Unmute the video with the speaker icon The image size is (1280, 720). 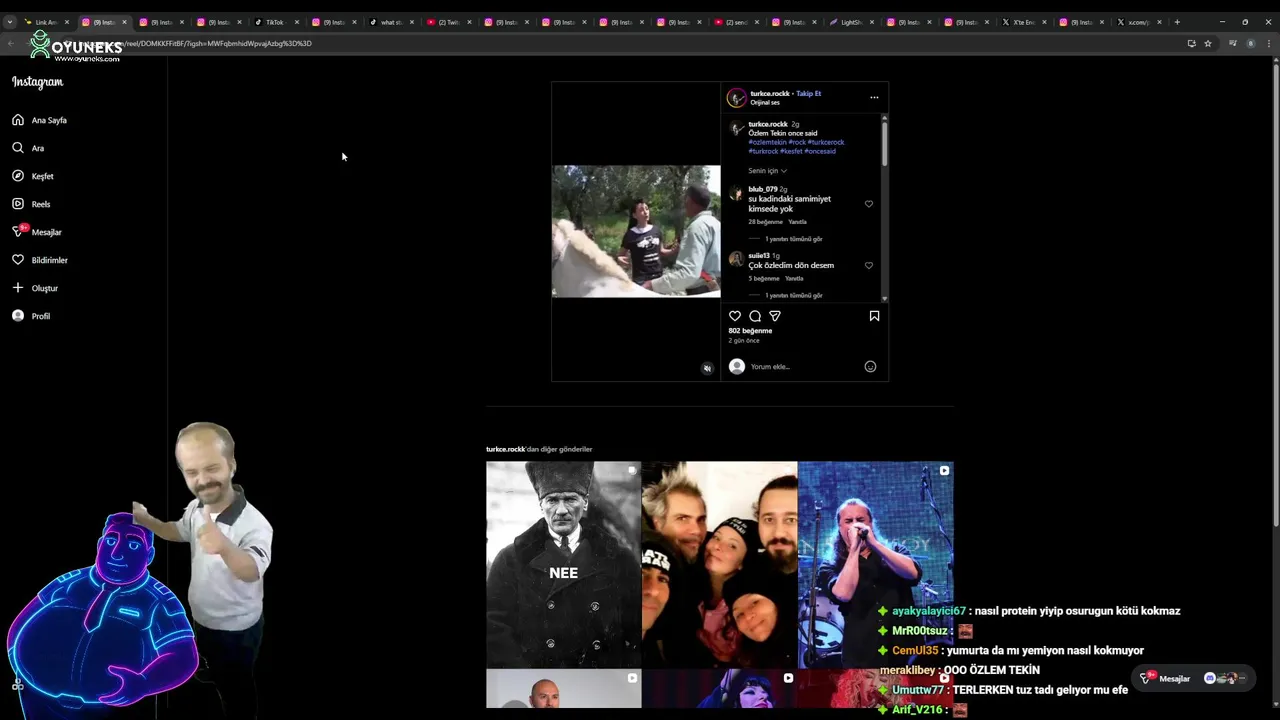click(x=707, y=368)
